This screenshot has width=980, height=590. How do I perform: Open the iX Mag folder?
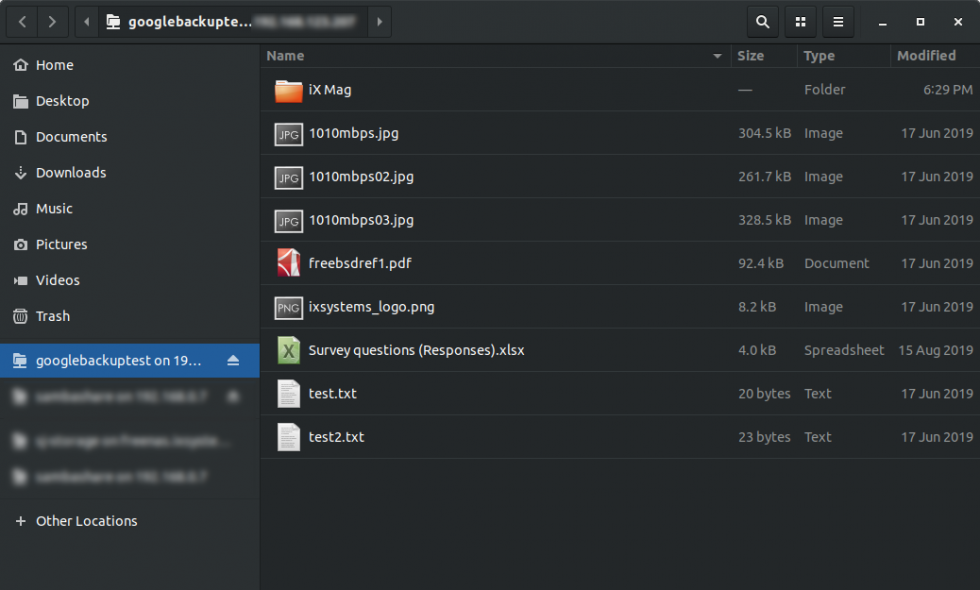point(331,90)
